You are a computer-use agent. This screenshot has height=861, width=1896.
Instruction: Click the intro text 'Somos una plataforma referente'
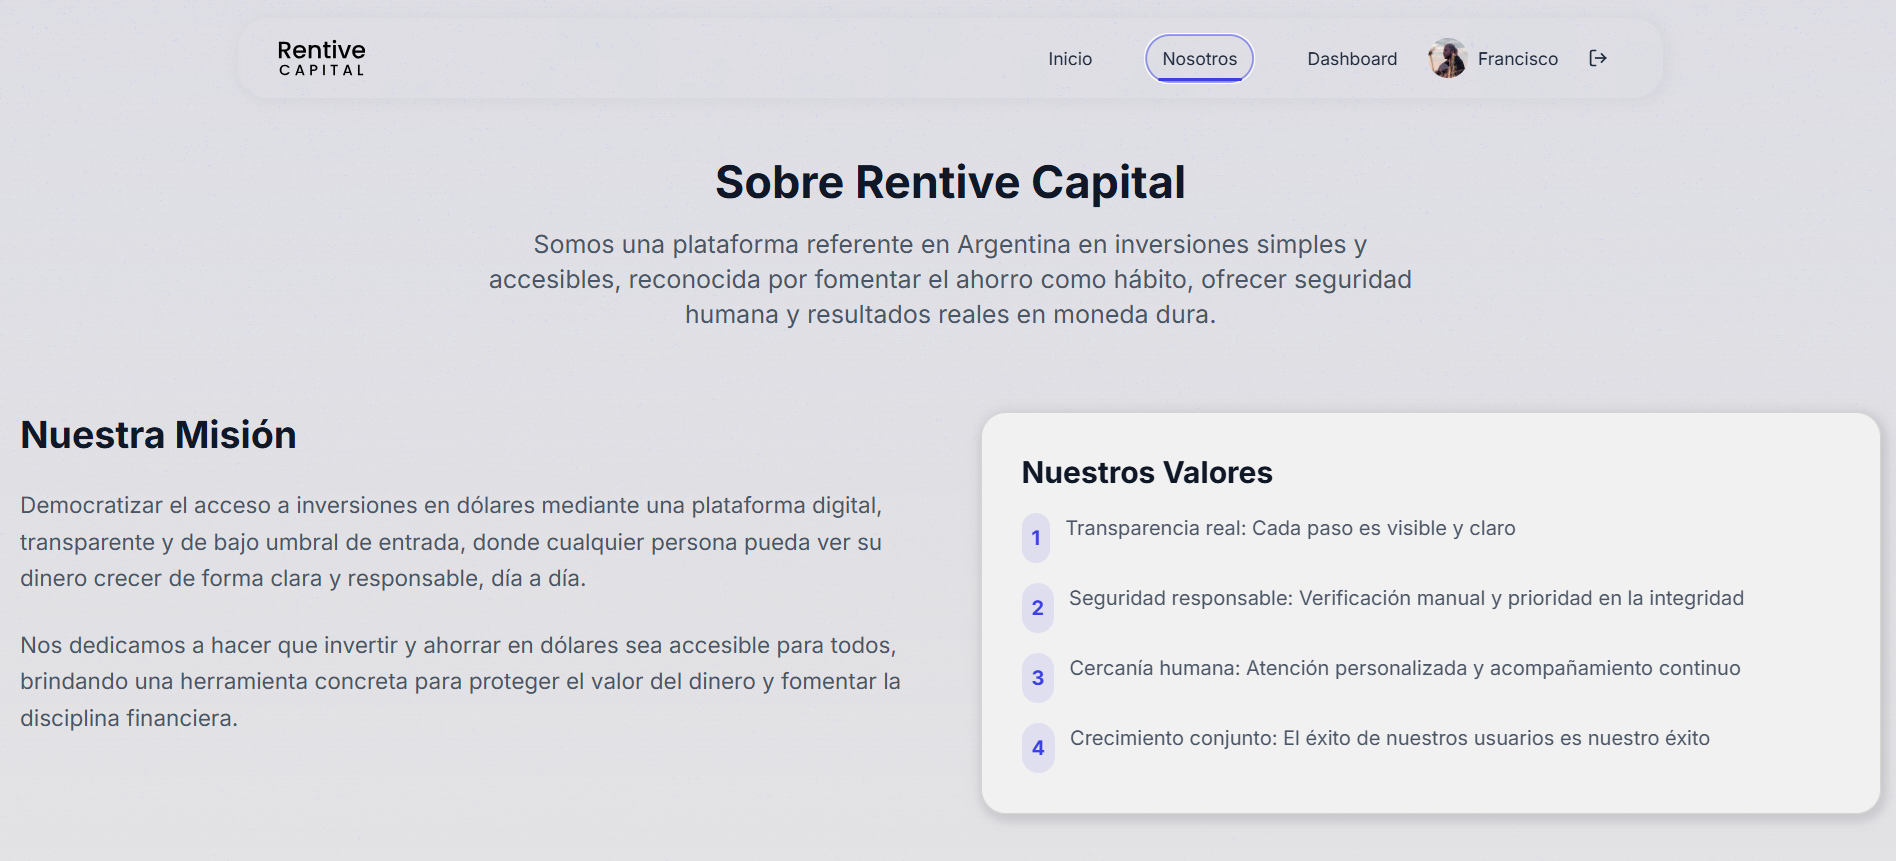(x=950, y=279)
